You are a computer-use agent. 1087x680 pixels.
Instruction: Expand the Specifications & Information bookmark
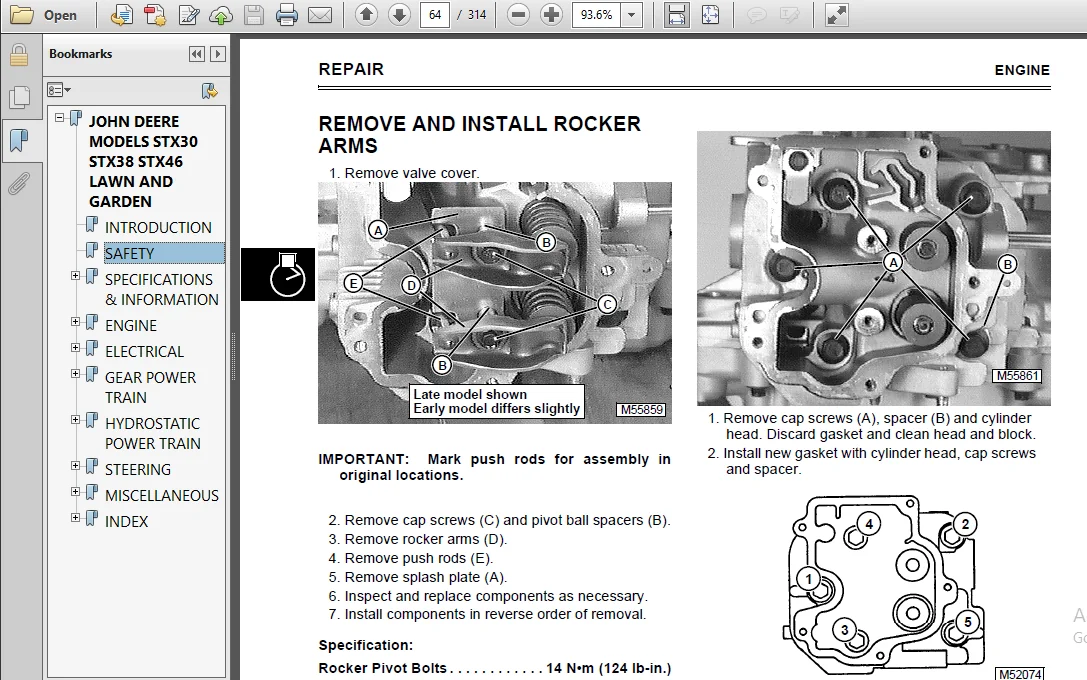click(76, 276)
